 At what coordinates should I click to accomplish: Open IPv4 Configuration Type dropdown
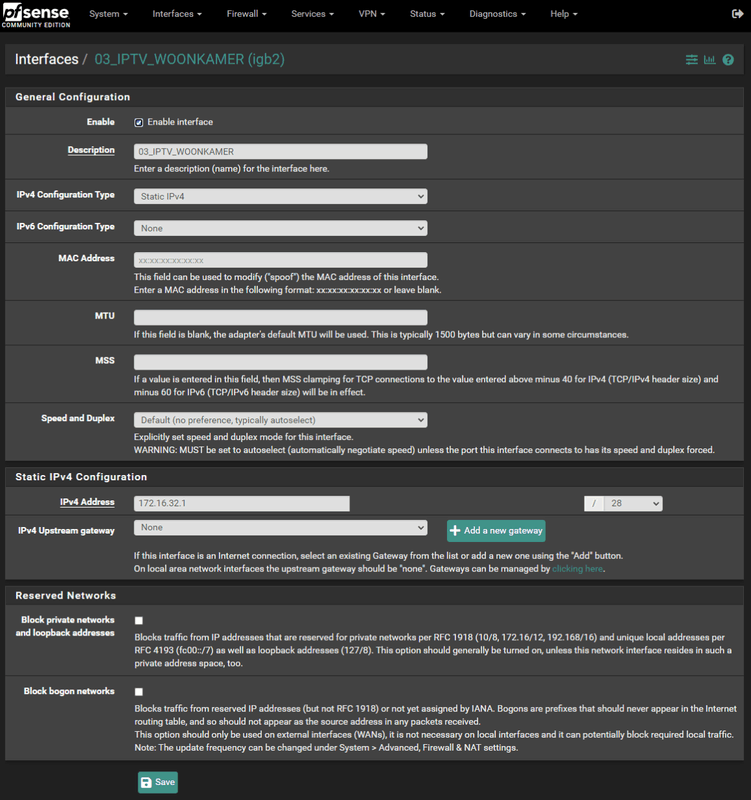point(281,196)
